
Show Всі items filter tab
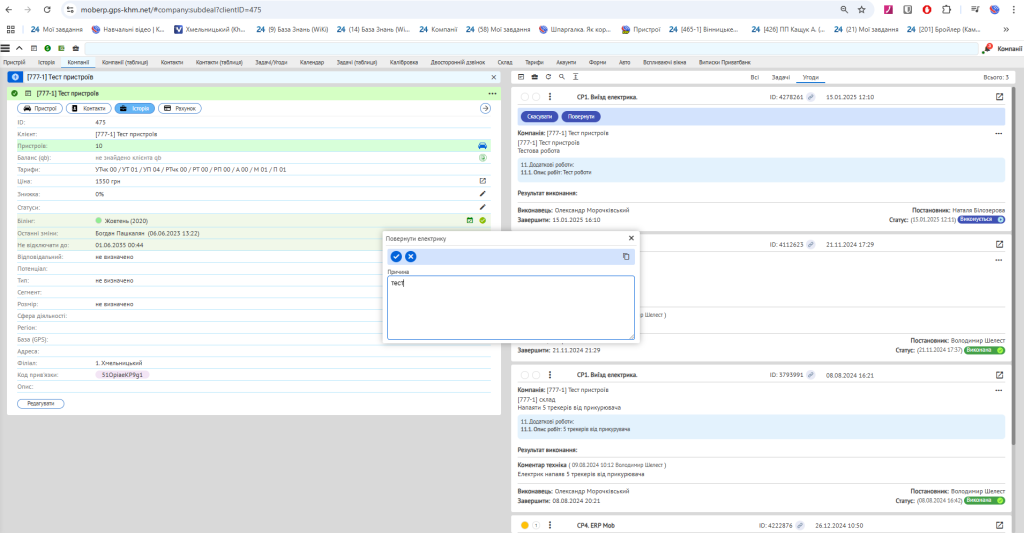coord(754,77)
